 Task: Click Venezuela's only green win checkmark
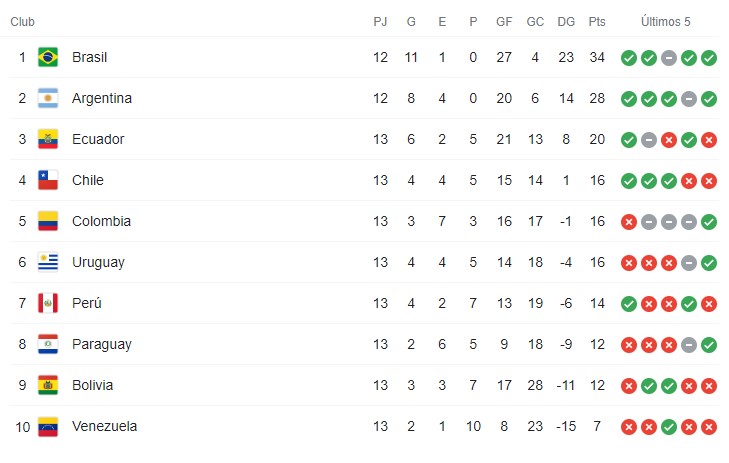point(669,427)
